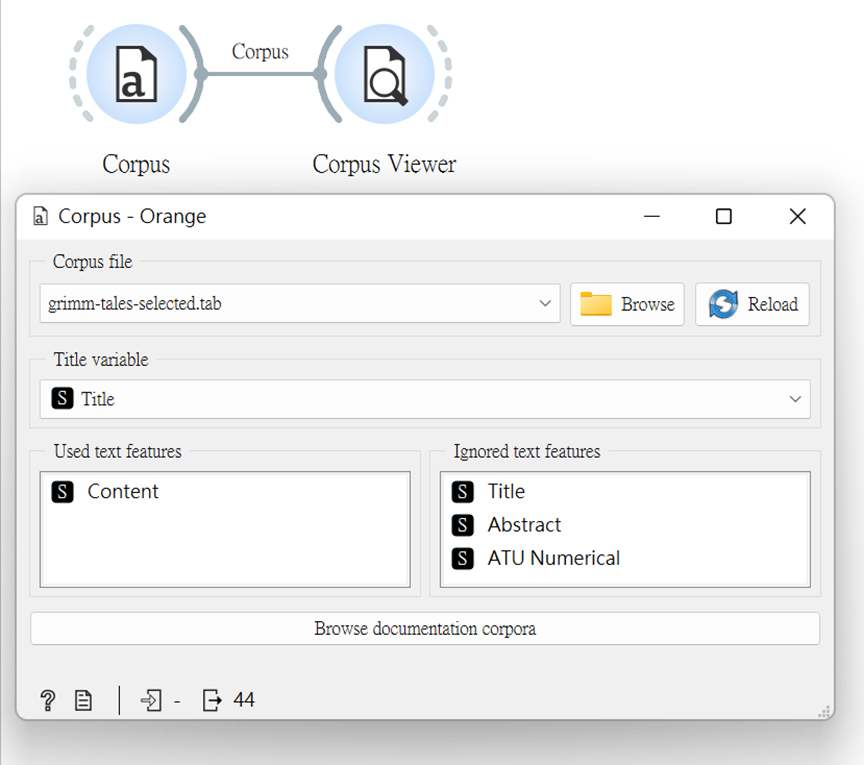Screen dimensions: 864x765
Task: Select the Corpus Viewer widget node
Action: (x=385, y=74)
